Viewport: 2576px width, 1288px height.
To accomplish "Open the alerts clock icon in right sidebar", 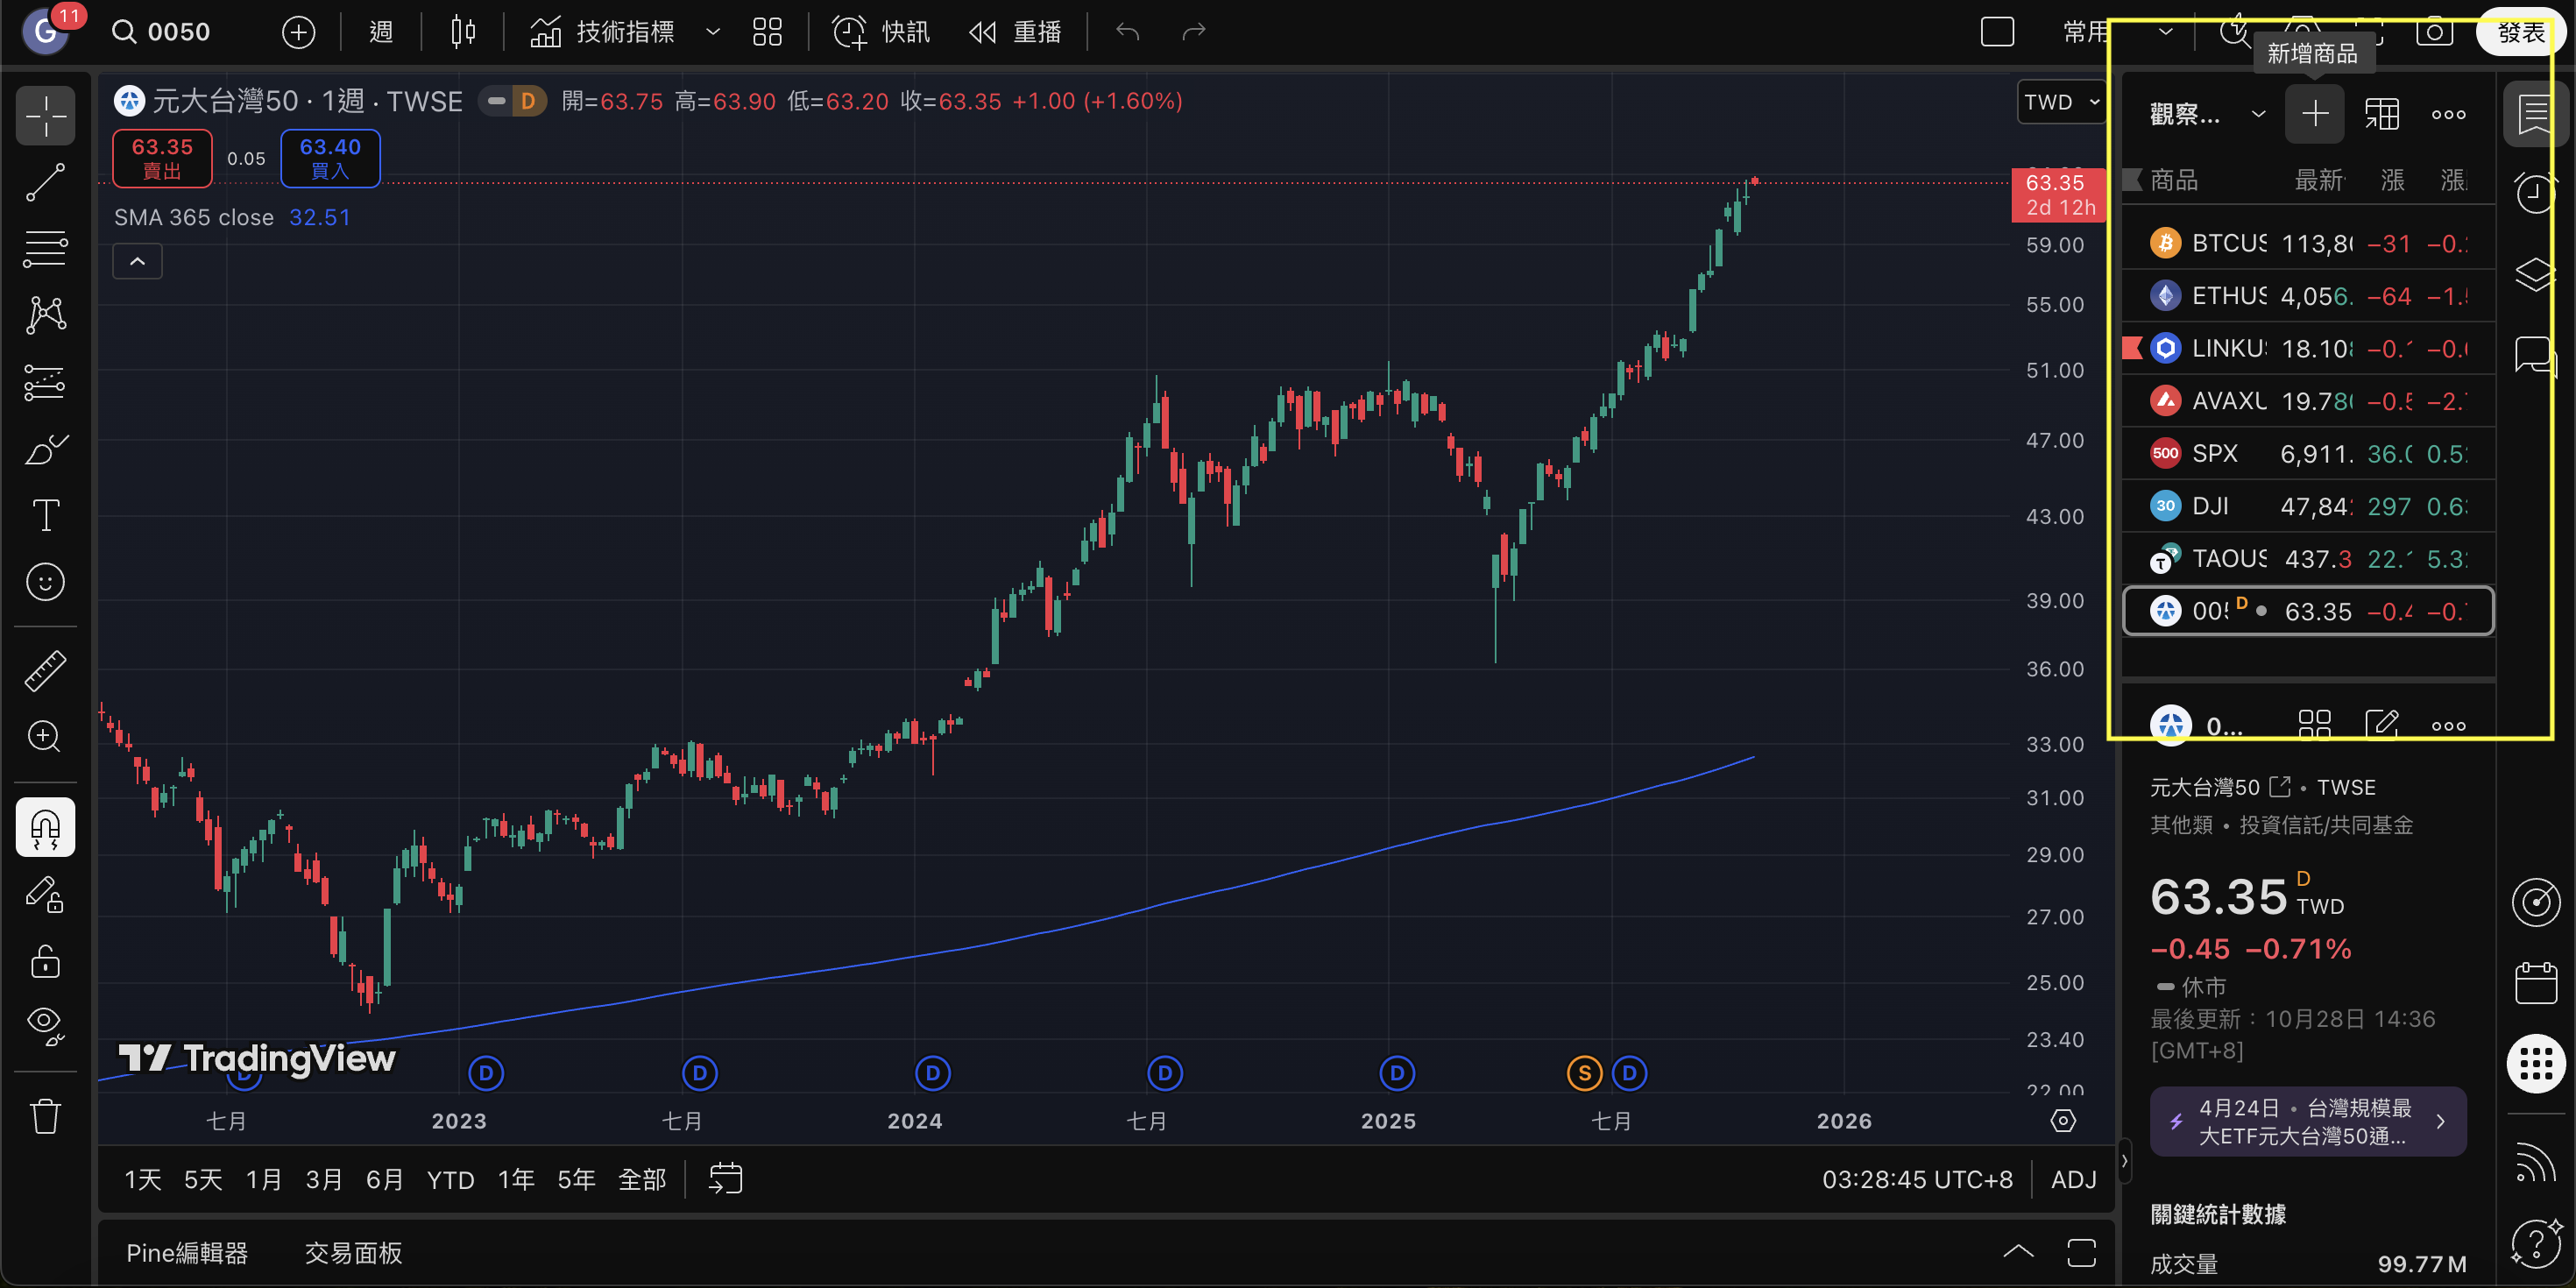I will (x=2535, y=193).
